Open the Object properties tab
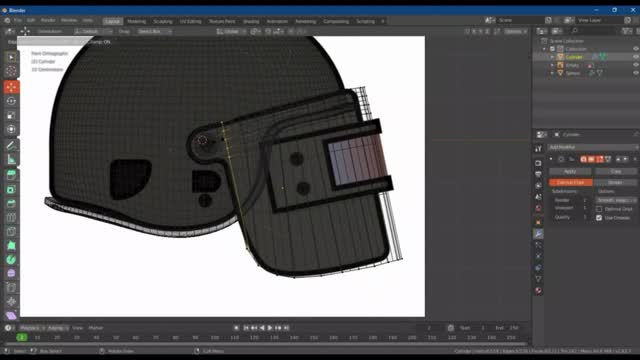Image resolution: width=640 pixels, height=360 pixels. click(x=538, y=222)
